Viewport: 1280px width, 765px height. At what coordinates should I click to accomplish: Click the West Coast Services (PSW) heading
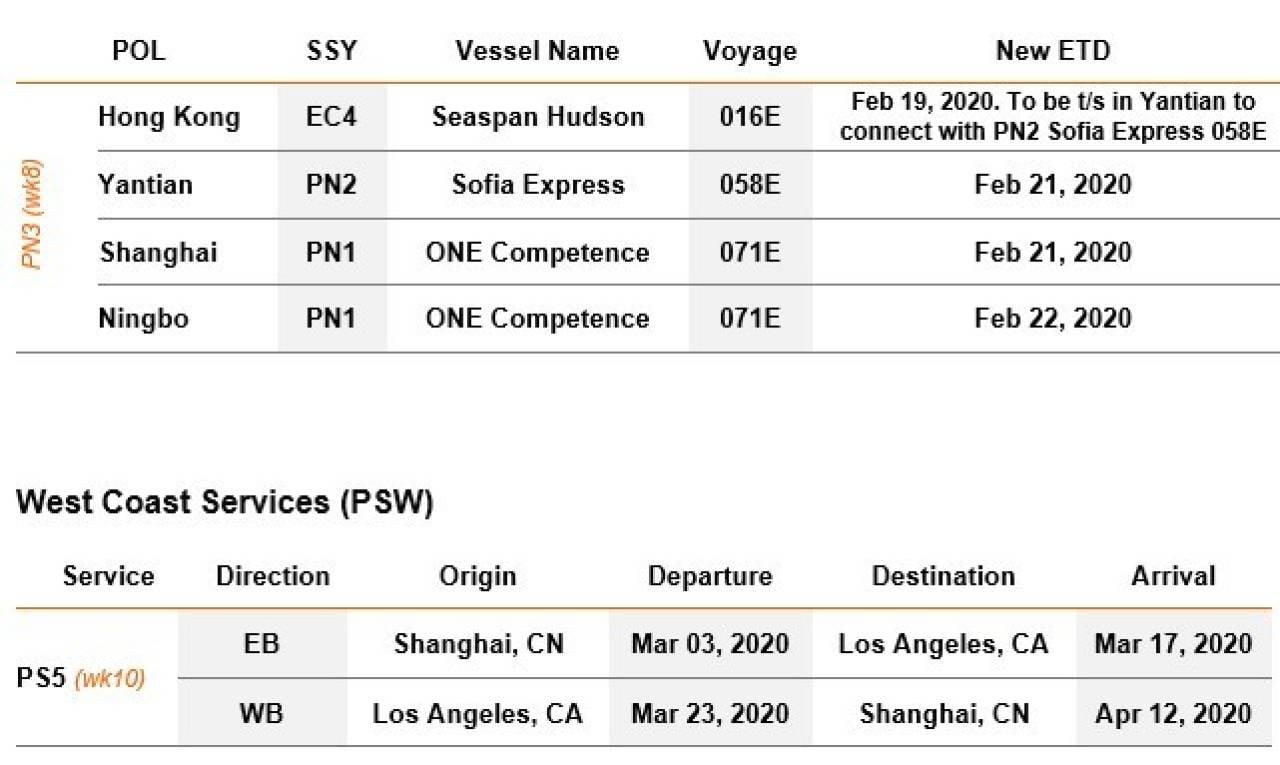pyautogui.click(x=225, y=502)
